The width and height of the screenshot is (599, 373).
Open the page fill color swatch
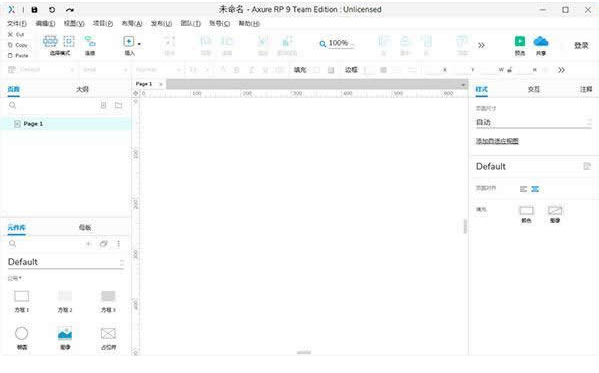pos(526,210)
